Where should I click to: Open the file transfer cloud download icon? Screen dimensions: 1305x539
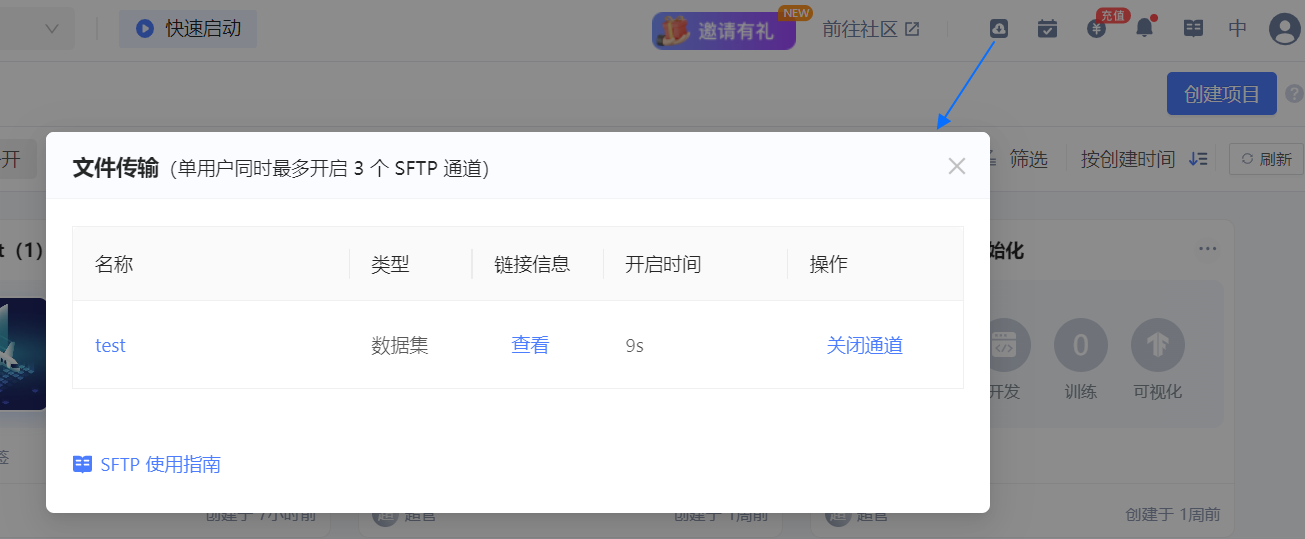[x=998, y=29]
